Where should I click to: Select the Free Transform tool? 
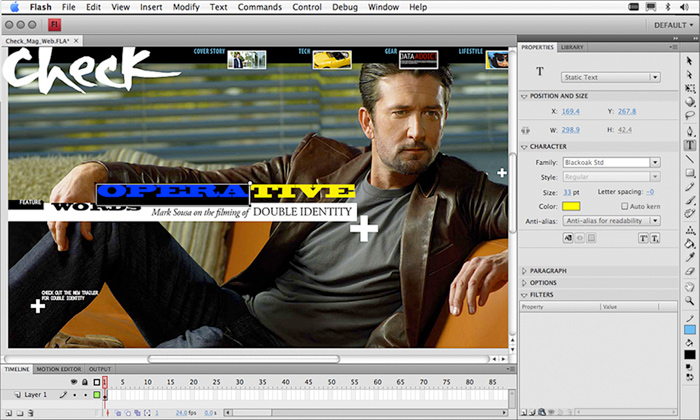pos(689,88)
